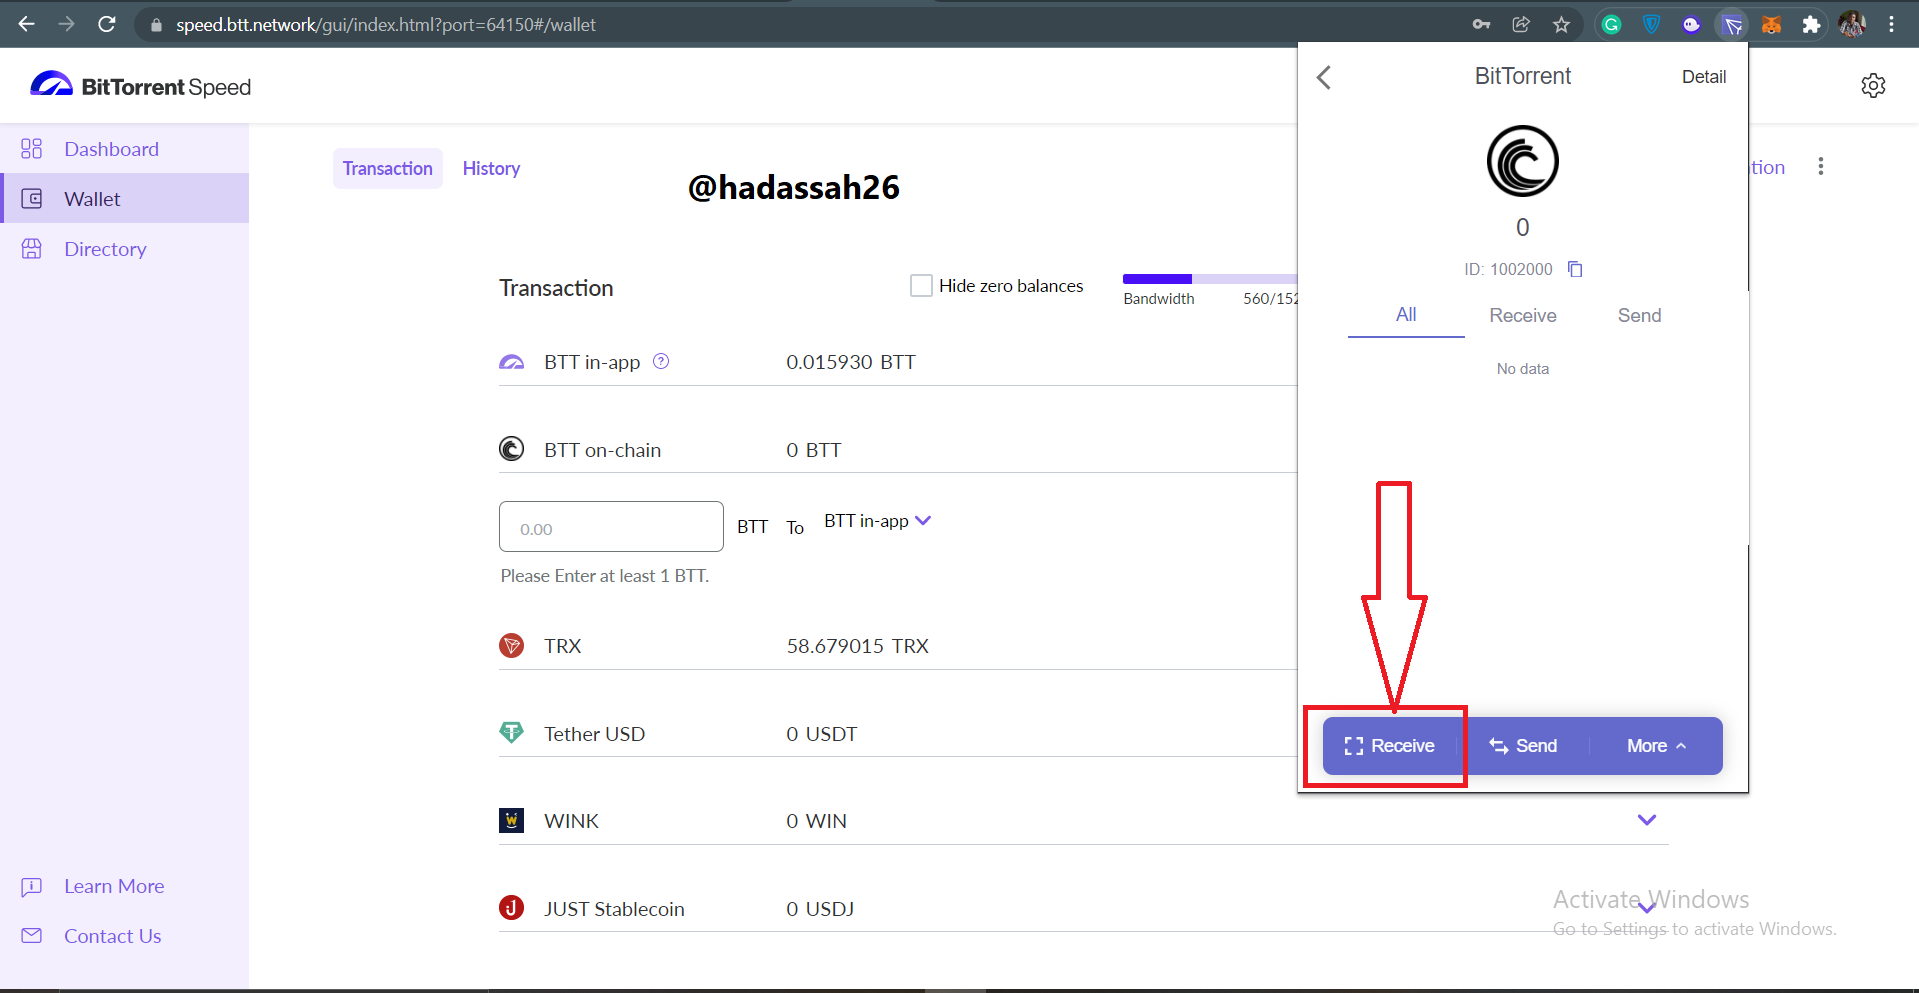Click the BTT on-chain token icon
The width and height of the screenshot is (1919, 993).
[x=511, y=449]
